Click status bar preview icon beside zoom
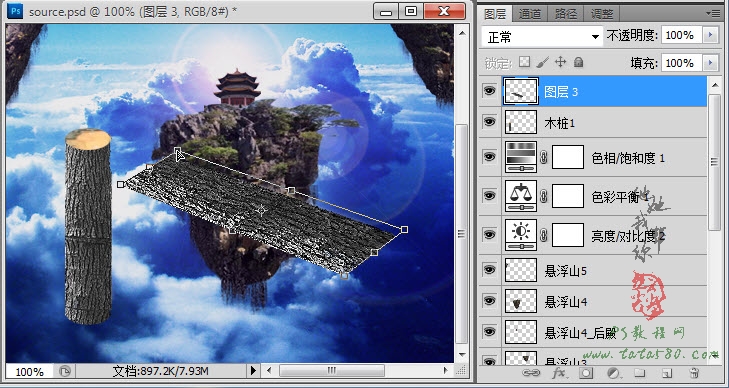 coord(64,371)
